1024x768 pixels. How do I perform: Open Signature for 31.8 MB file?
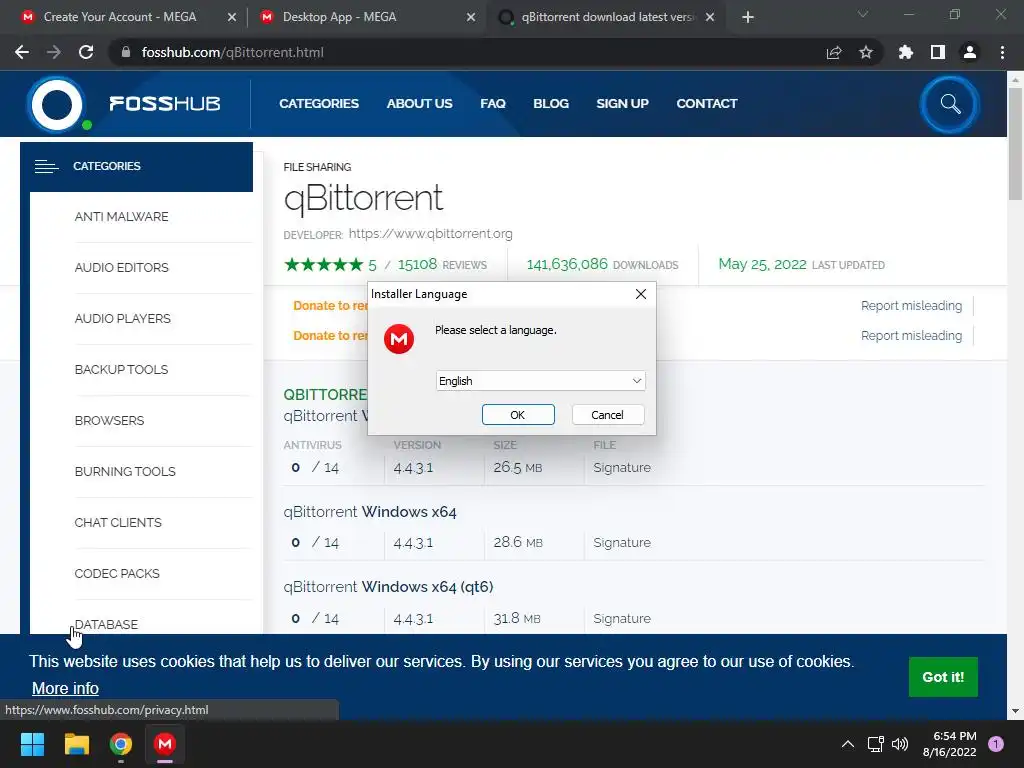[622, 618]
